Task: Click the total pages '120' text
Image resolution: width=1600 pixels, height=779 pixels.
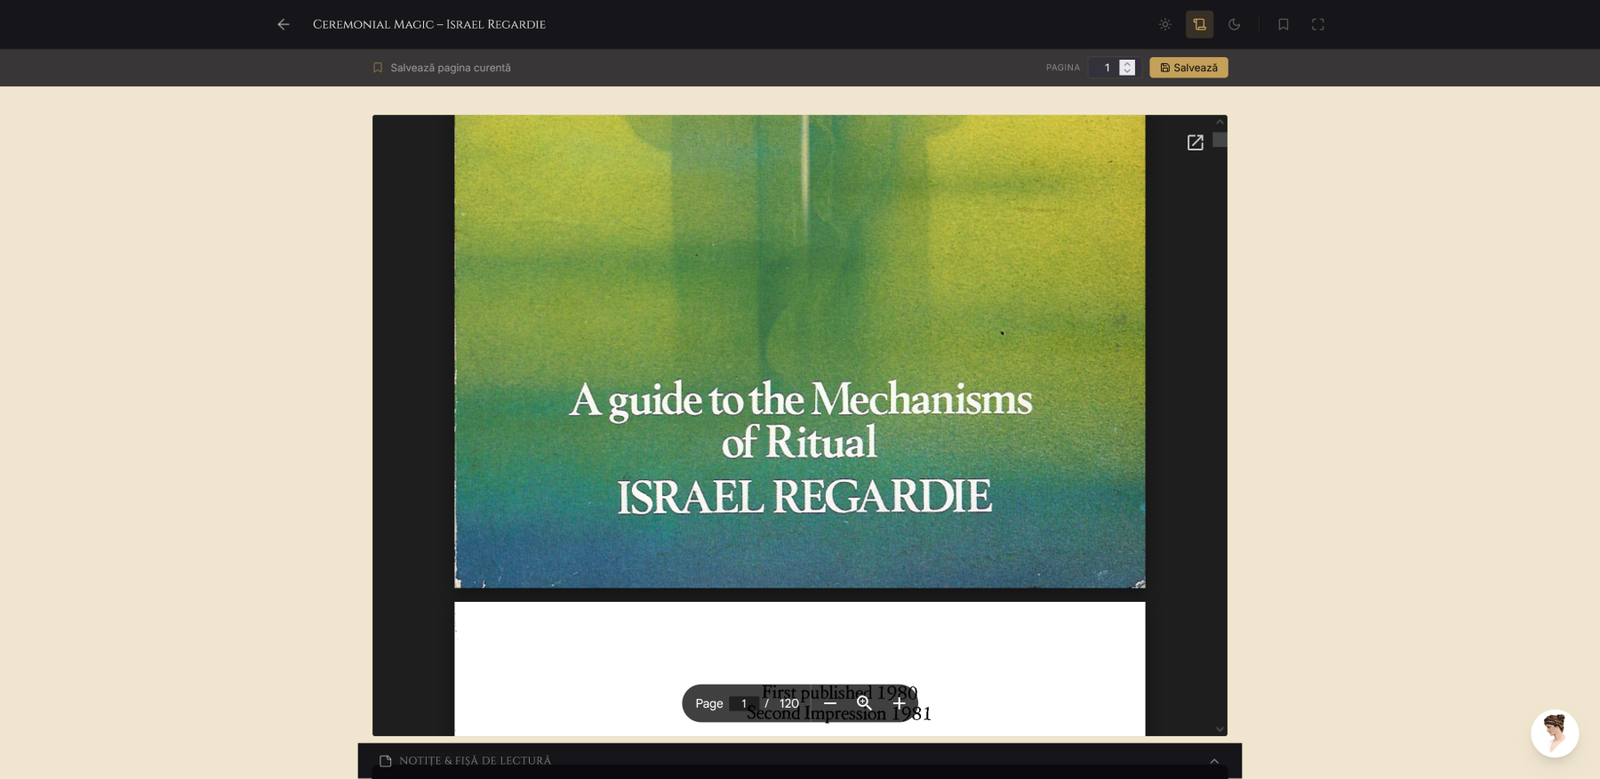Action: (789, 704)
